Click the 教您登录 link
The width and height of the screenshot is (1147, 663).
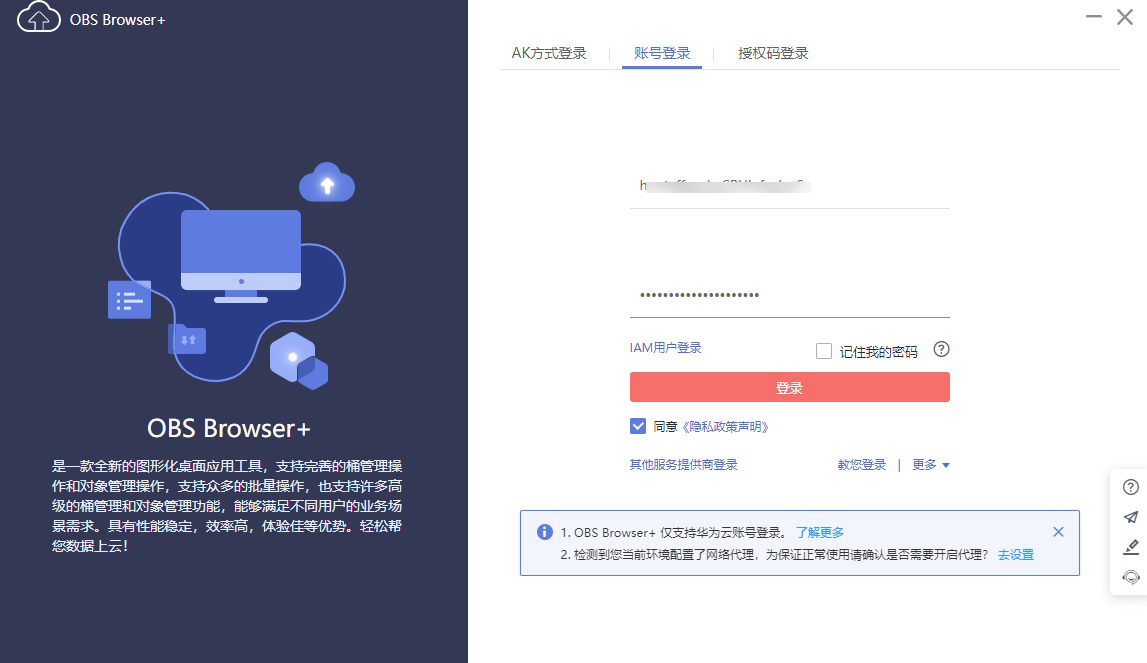pyautogui.click(x=861, y=465)
